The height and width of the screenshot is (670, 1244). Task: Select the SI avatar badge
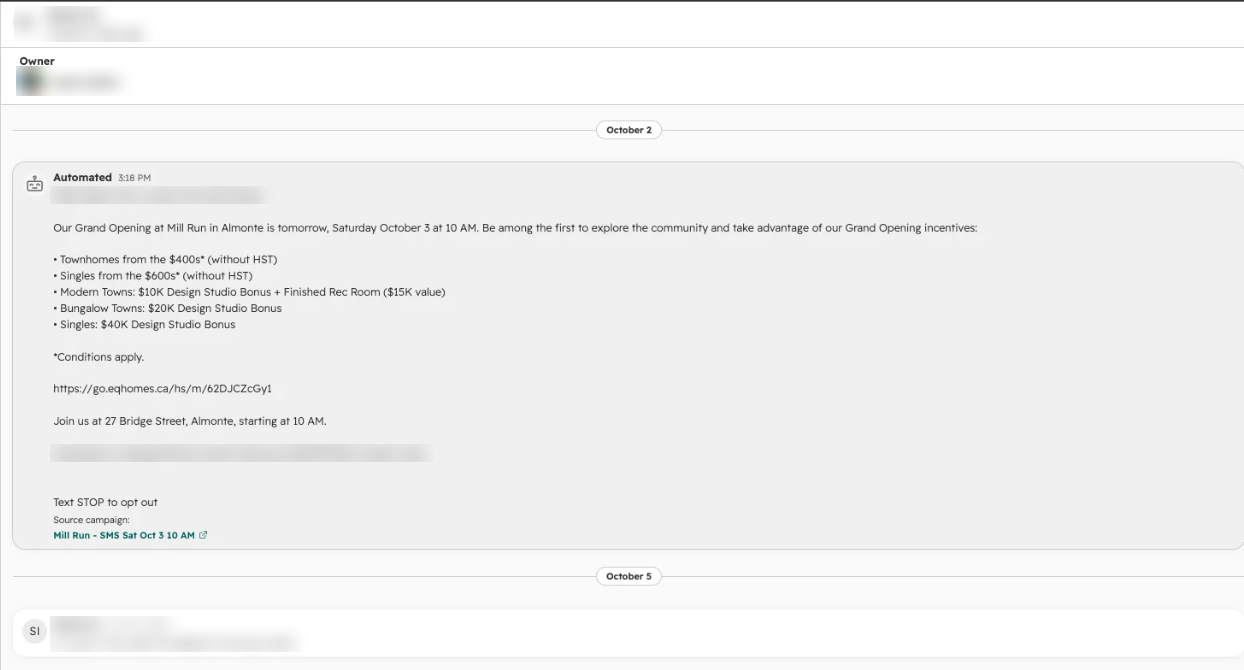(35, 631)
